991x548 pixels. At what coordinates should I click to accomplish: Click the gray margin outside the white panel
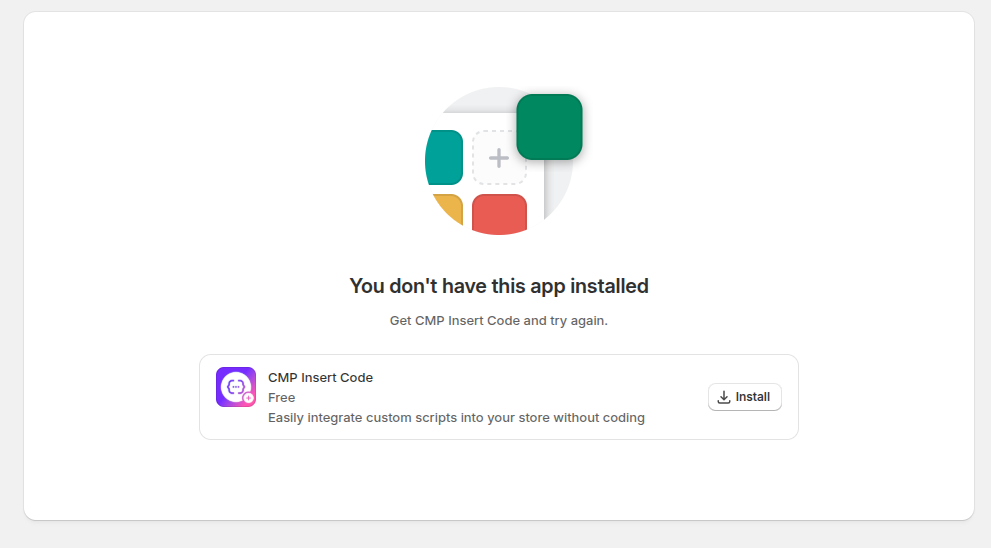[10, 300]
